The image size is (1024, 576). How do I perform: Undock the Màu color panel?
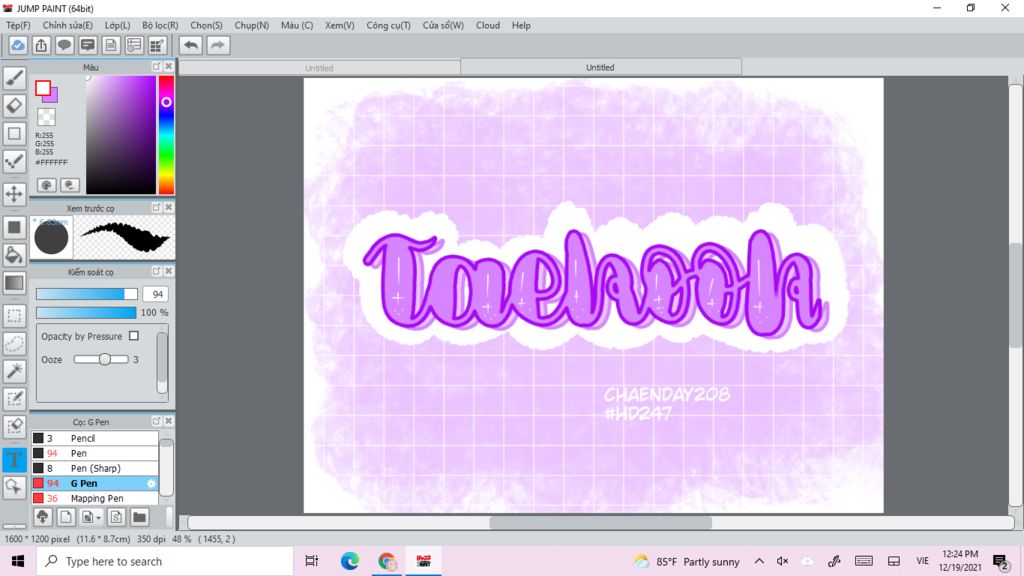(156, 67)
